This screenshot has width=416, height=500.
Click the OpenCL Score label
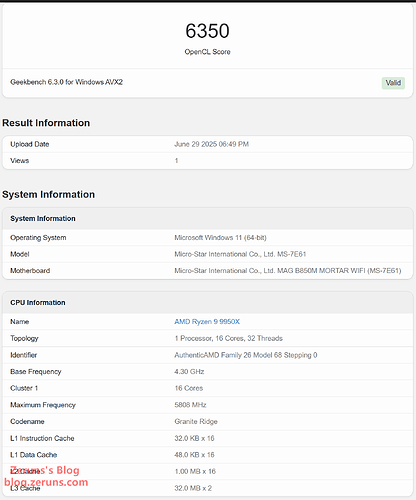(207, 52)
